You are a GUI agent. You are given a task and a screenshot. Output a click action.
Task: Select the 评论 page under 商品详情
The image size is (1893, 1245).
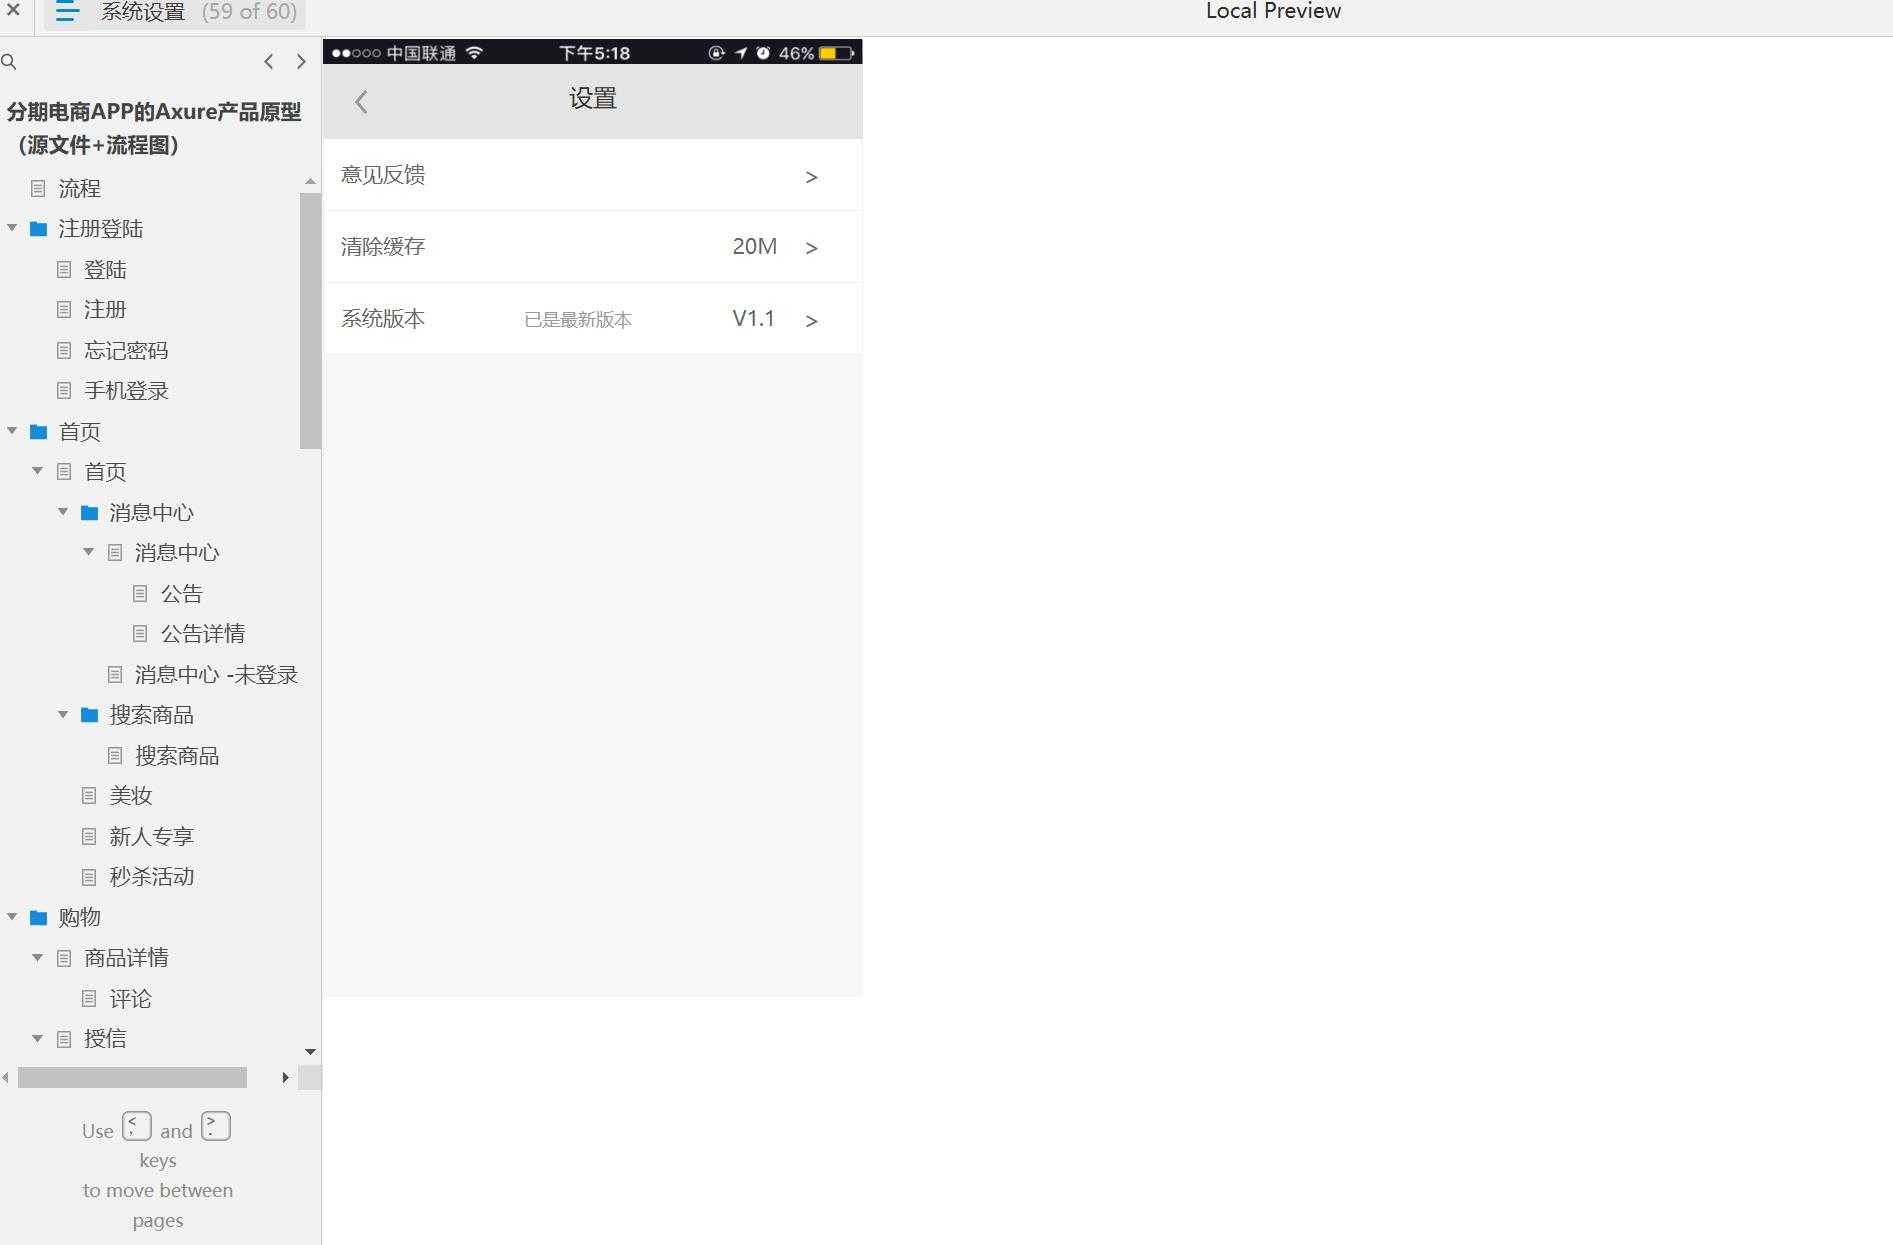point(131,998)
